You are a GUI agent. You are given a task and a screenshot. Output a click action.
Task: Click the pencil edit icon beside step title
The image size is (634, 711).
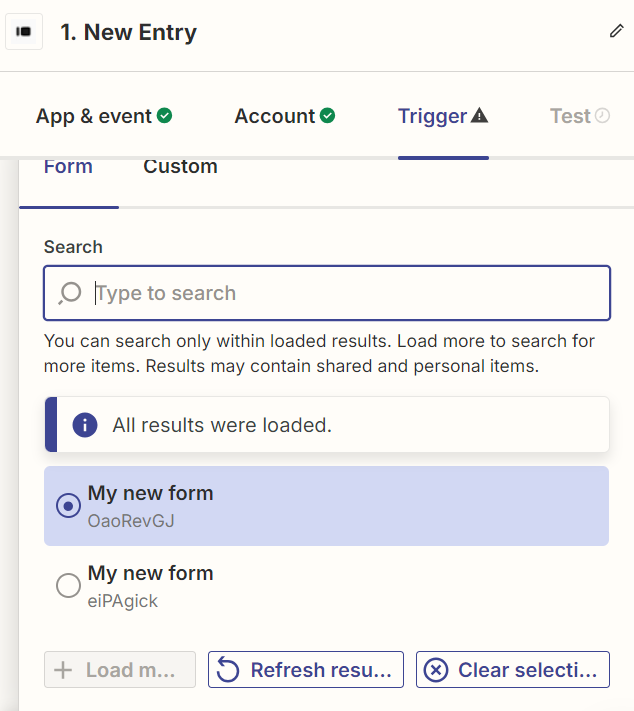(616, 31)
